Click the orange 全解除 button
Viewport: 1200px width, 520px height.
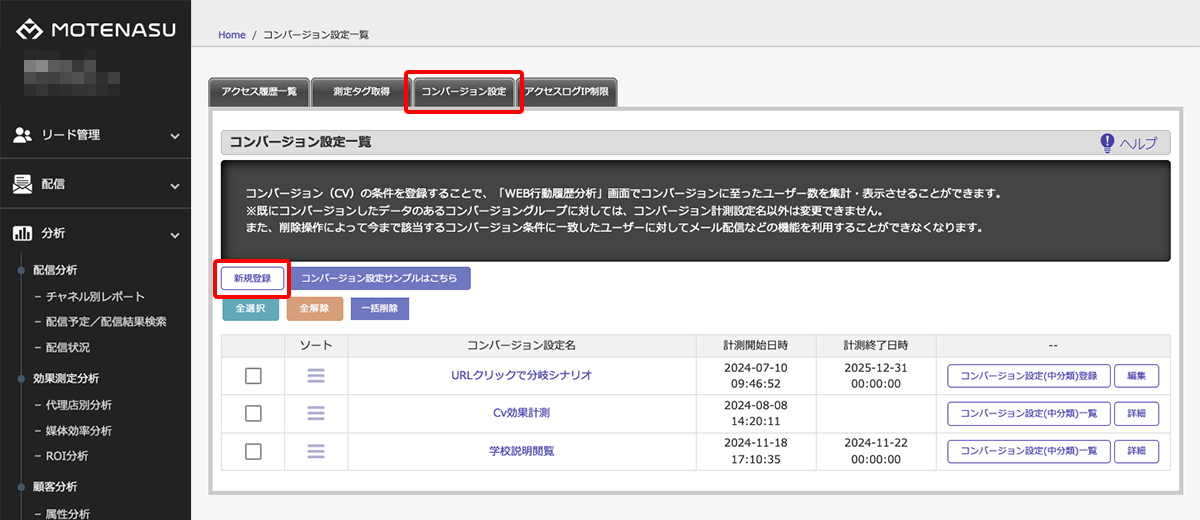[x=315, y=309]
